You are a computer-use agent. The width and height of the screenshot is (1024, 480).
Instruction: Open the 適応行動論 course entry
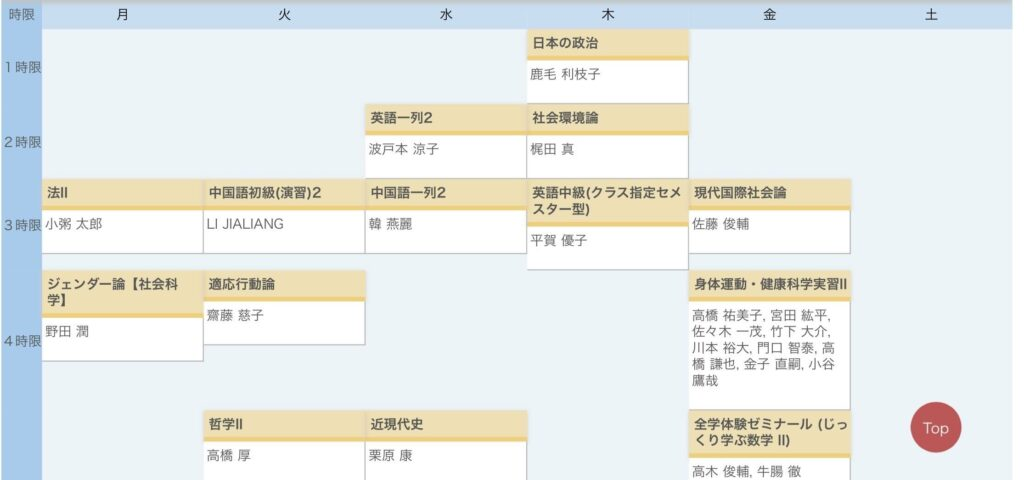click(242, 285)
